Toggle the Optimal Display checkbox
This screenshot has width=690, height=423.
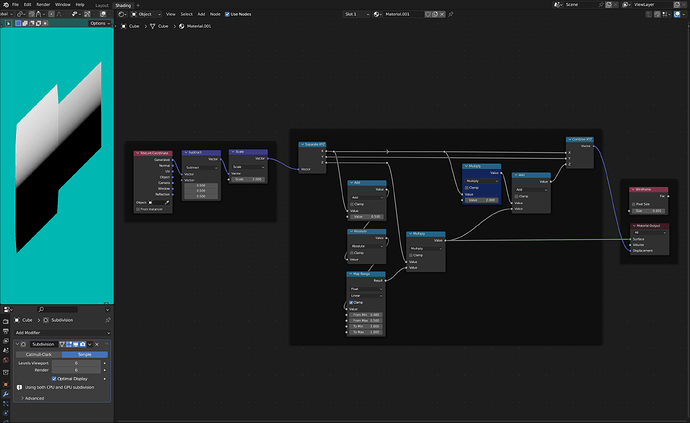point(54,379)
